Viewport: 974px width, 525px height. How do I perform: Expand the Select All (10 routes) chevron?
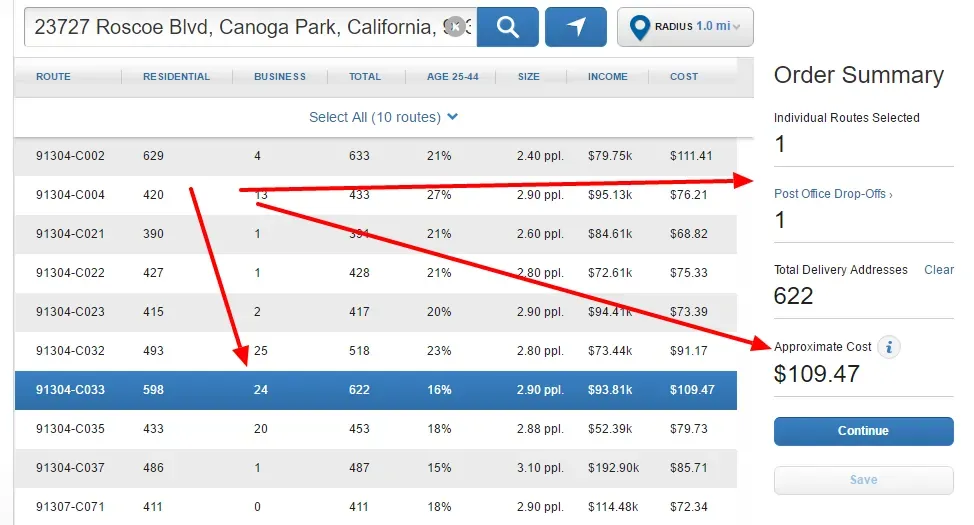(453, 117)
